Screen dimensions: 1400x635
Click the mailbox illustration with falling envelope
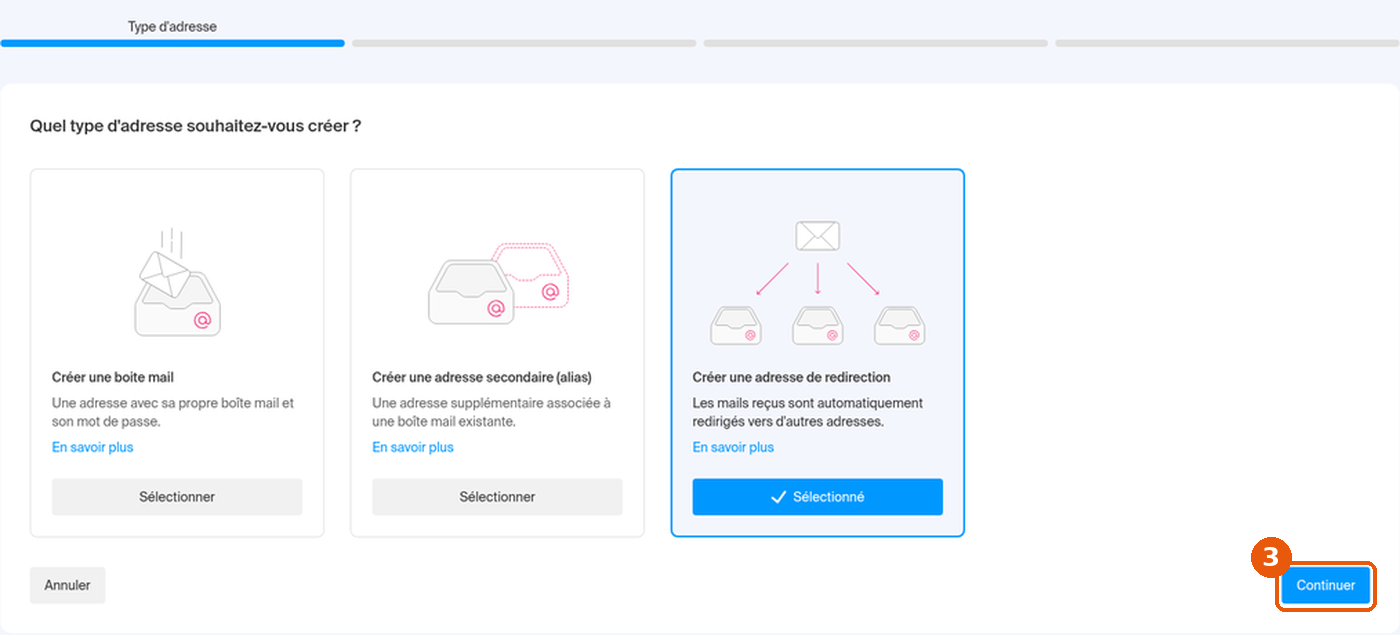coord(177,283)
